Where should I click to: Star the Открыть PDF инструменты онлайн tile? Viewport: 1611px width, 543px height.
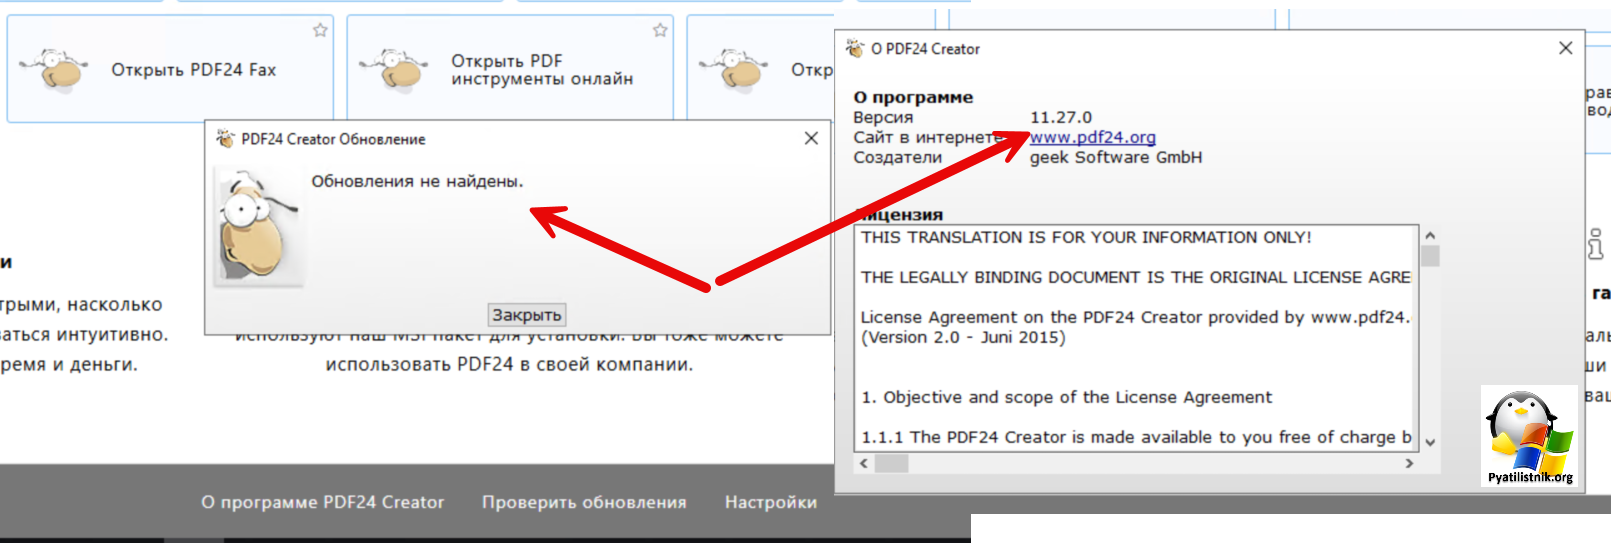pyautogui.click(x=660, y=30)
